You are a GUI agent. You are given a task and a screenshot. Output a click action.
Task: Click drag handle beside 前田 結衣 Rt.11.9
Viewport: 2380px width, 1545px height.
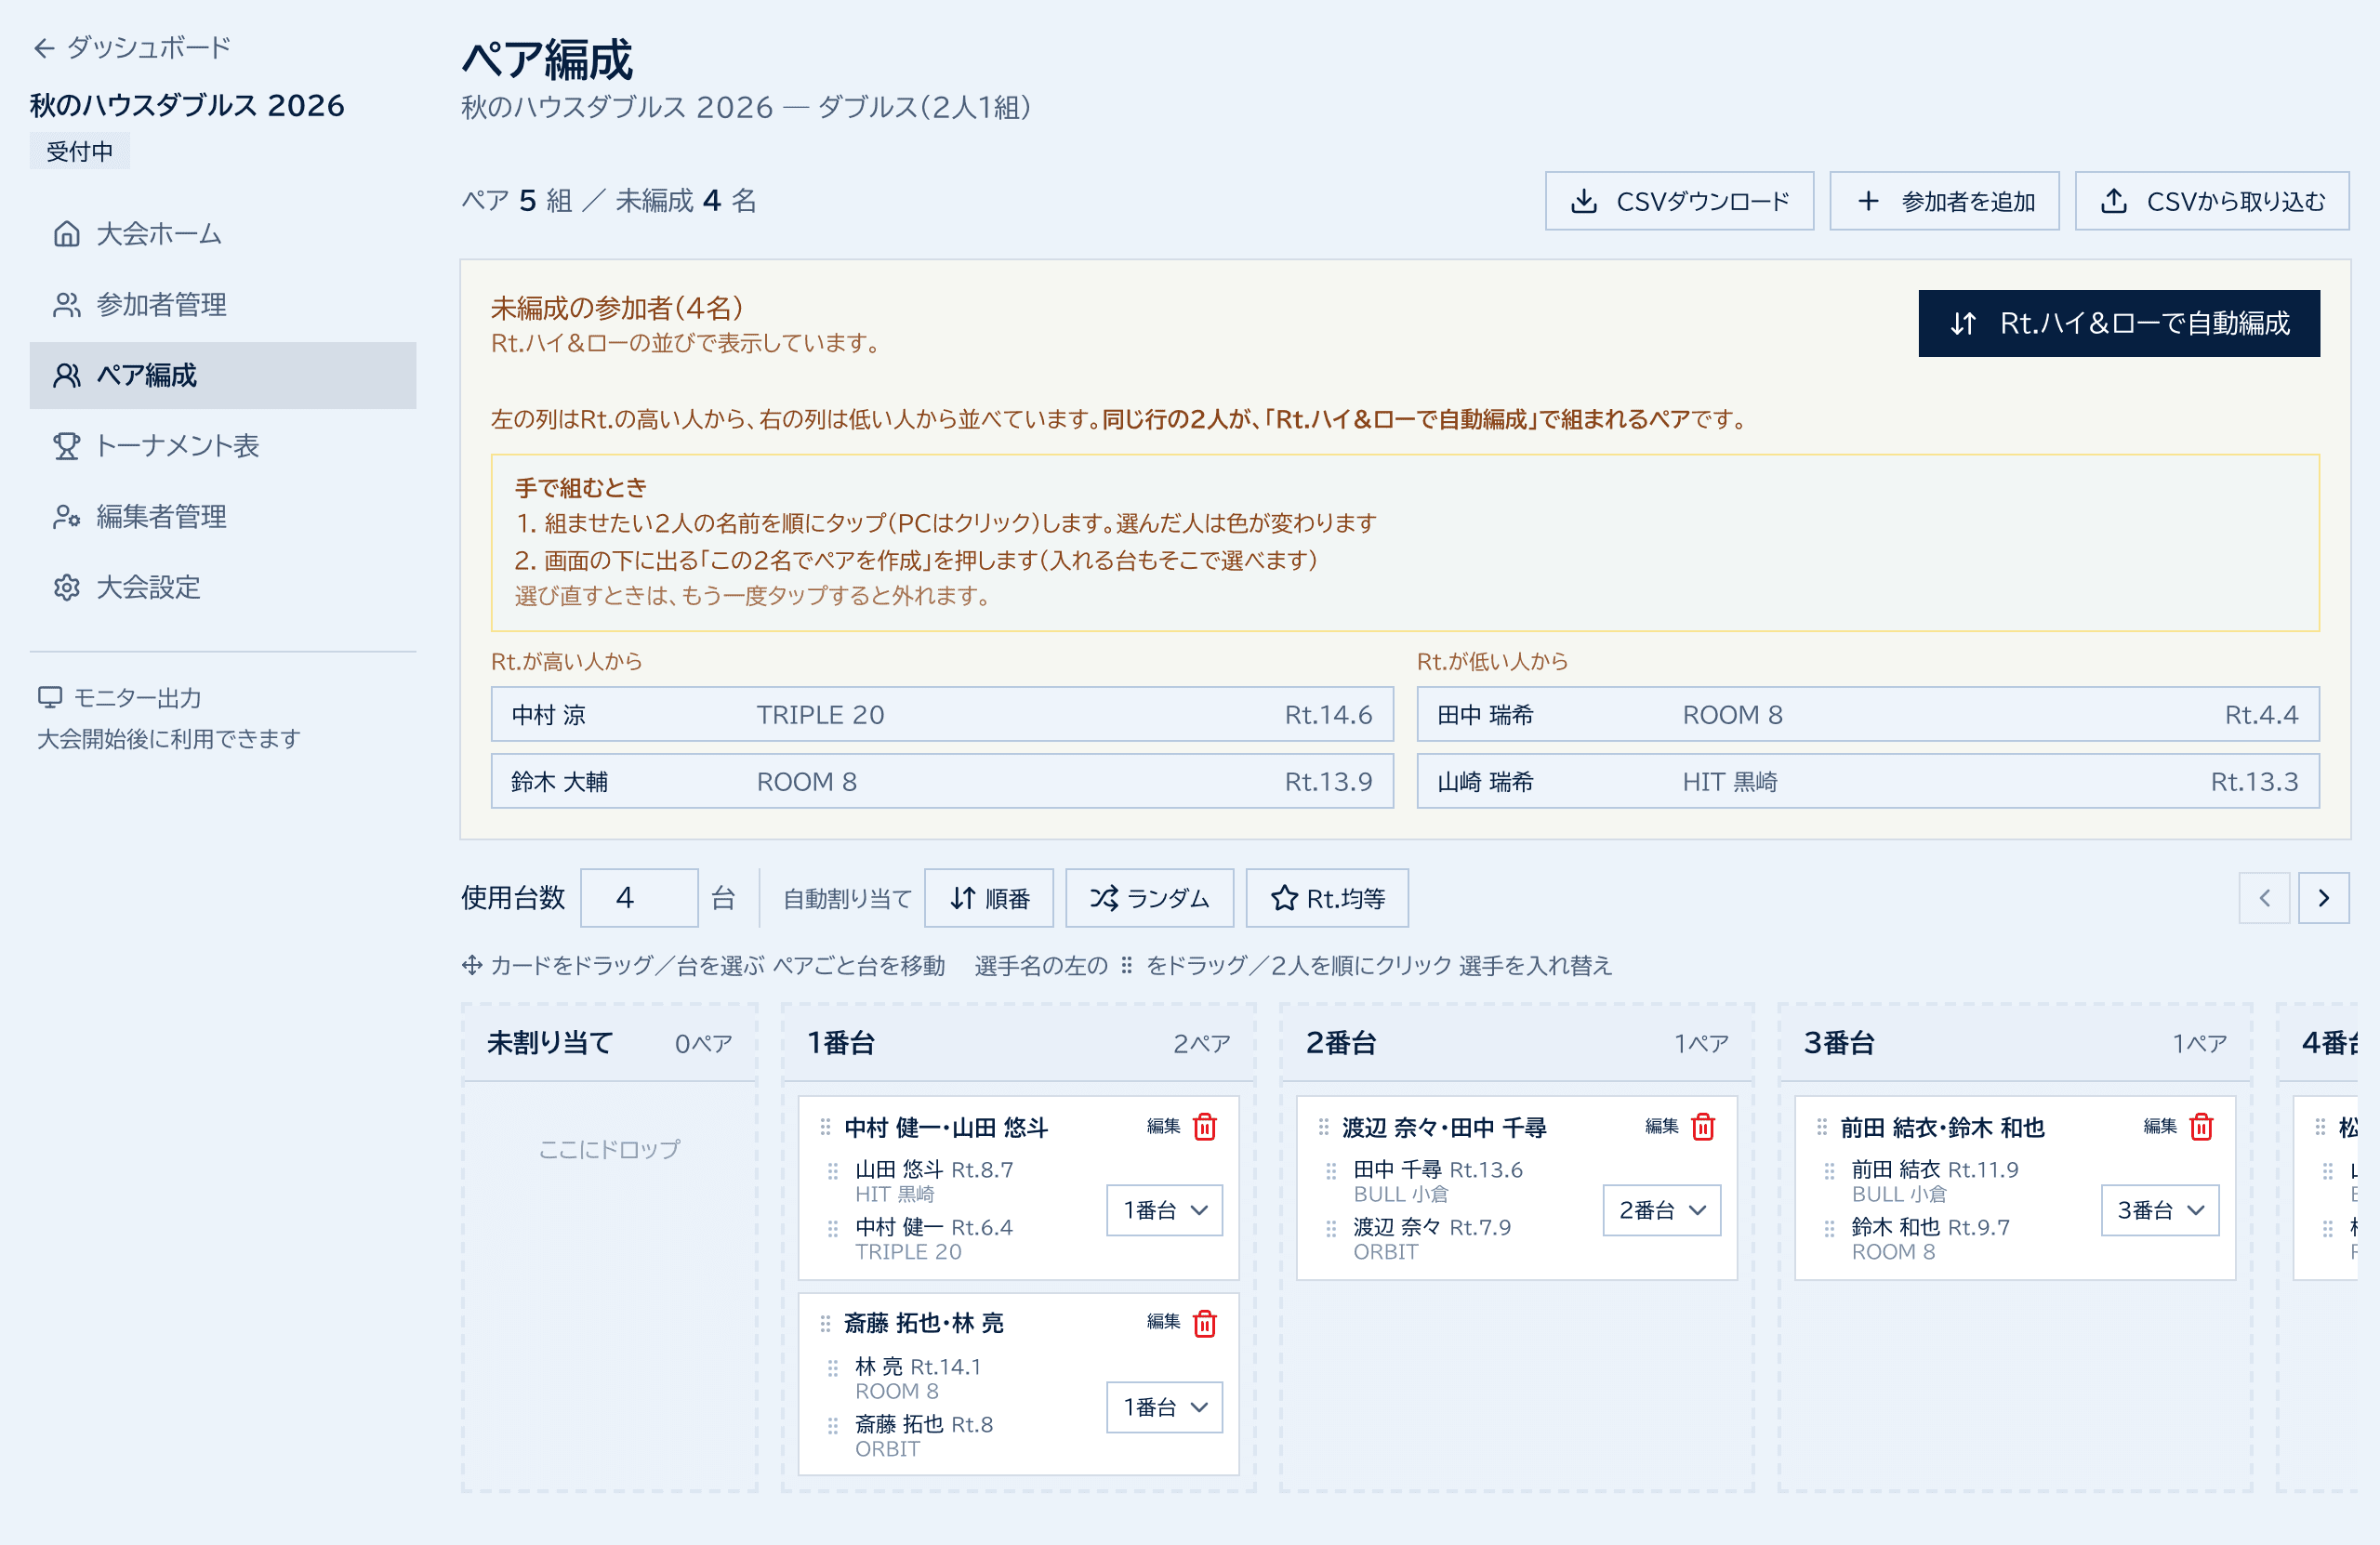(x=1828, y=1170)
